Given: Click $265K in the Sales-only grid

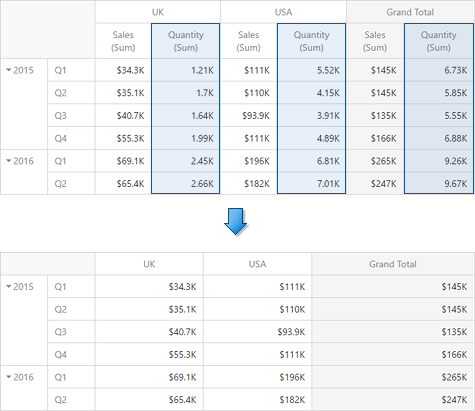Looking at the screenshot, I should click(x=393, y=377).
